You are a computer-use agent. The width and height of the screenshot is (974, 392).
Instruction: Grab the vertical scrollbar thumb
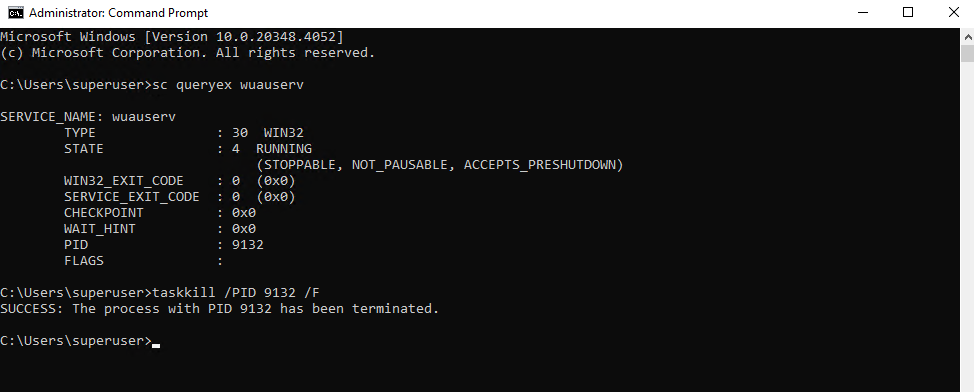pos(967,53)
